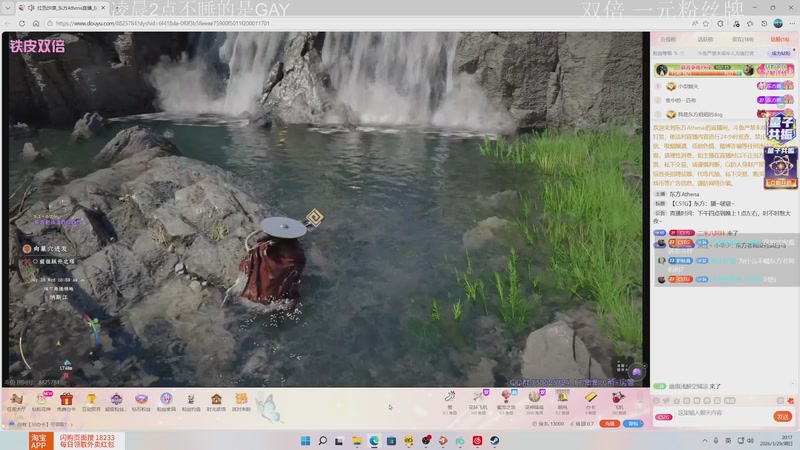Open the golden trophy activity icon
The height and width of the screenshot is (450, 800).
point(91,401)
